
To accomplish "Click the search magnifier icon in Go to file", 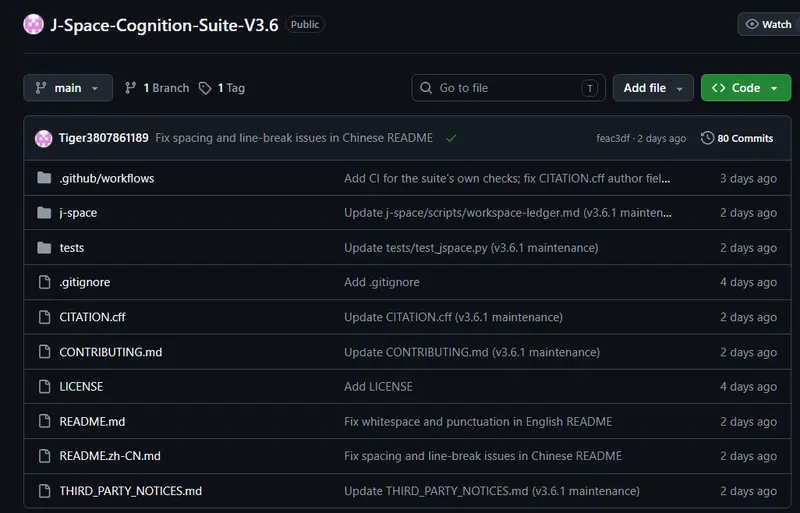I will point(426,88).
